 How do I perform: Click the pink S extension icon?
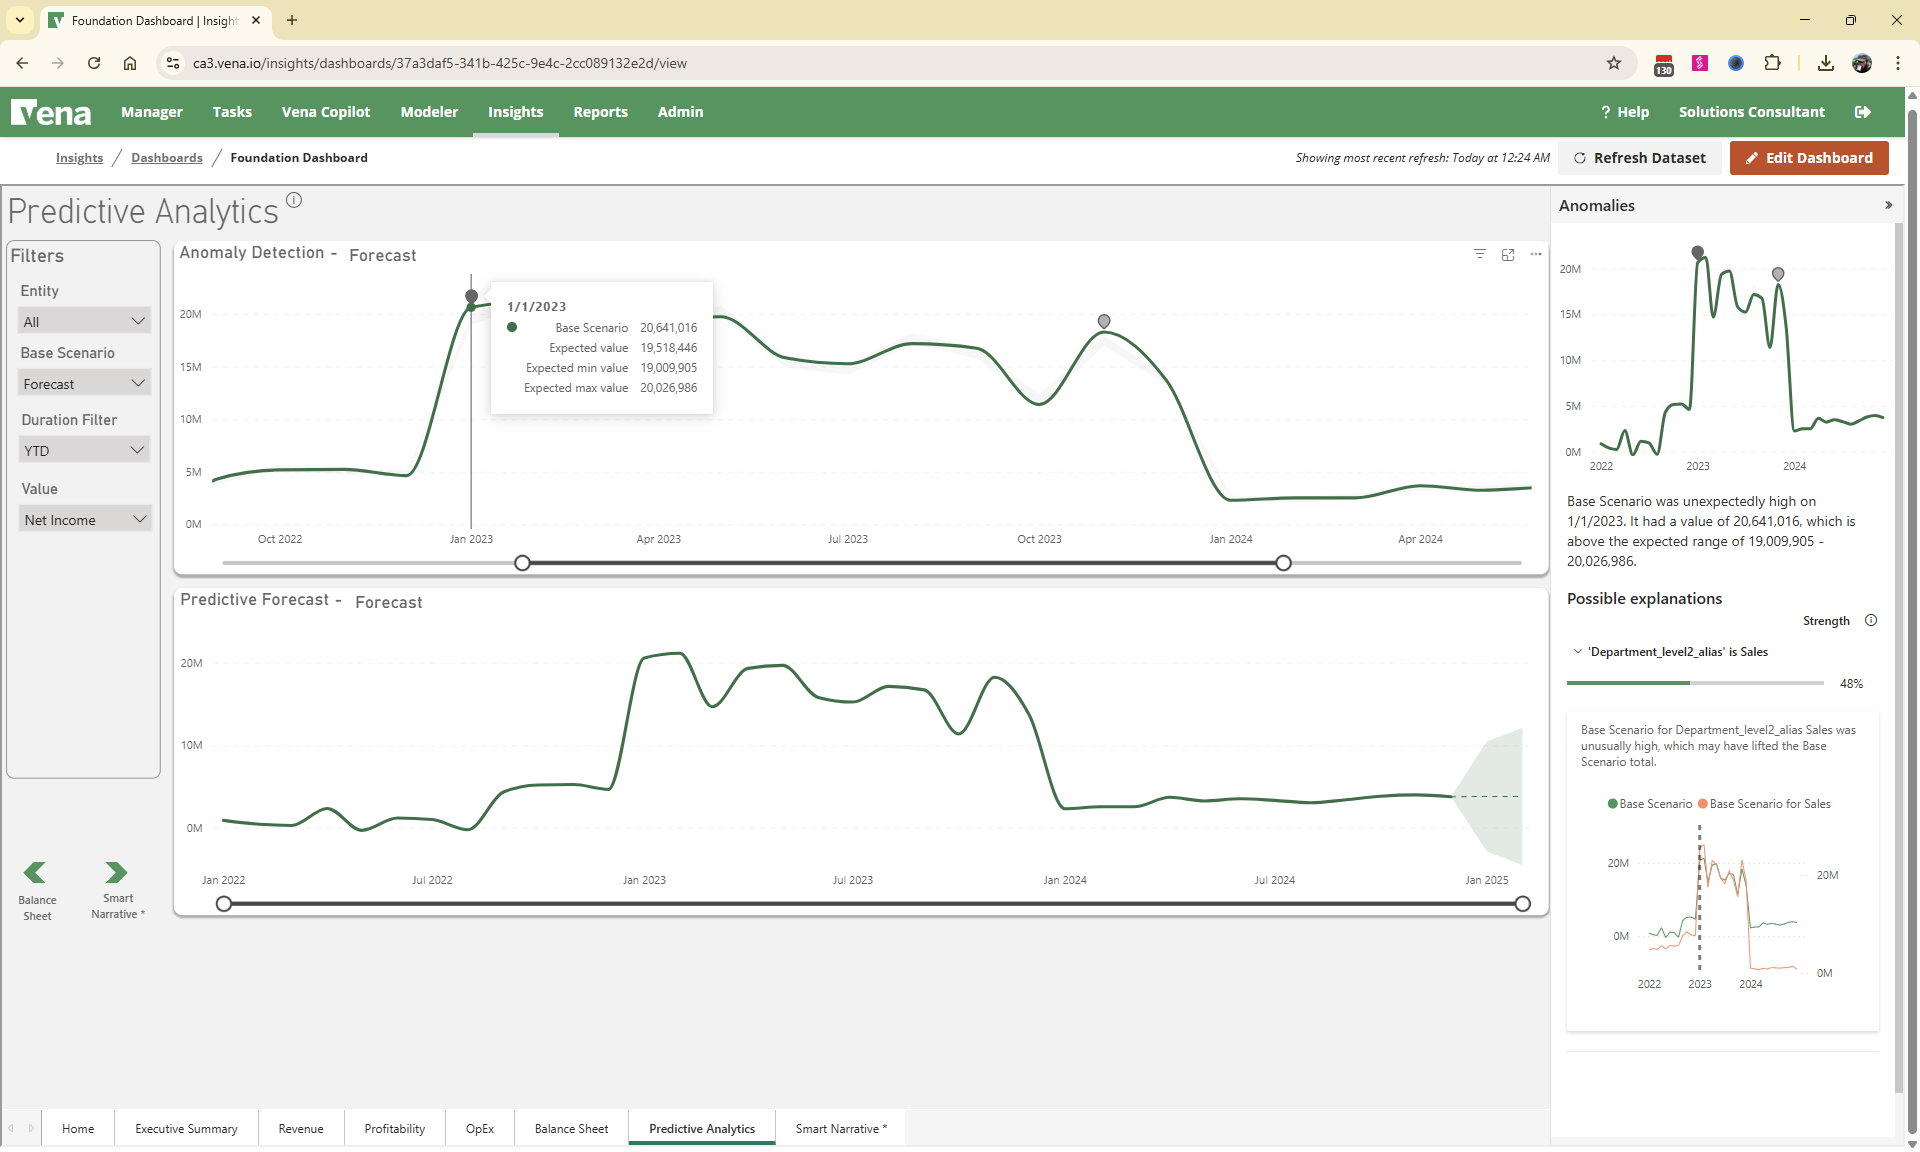1700,63
